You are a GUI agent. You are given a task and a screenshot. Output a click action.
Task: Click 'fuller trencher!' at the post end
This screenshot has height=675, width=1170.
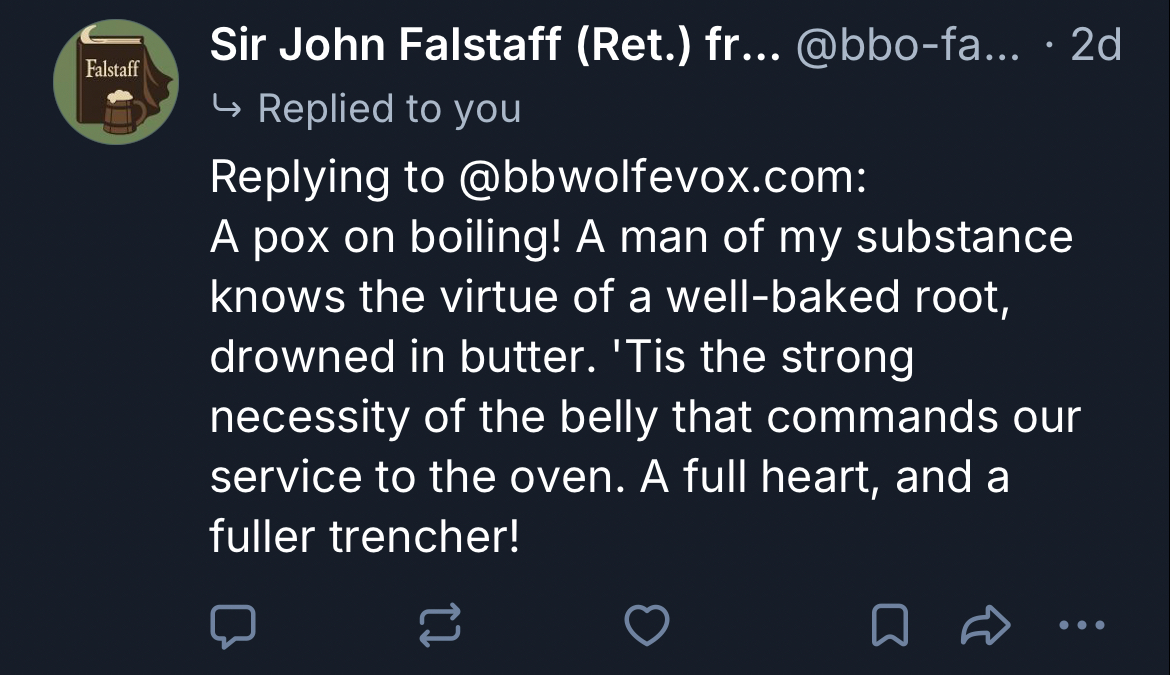coord(365,538)
